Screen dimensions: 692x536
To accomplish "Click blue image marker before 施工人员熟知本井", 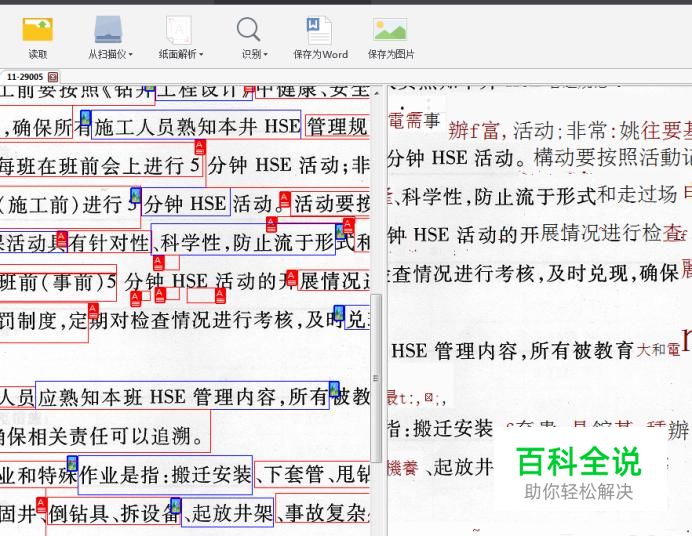I will pos(85,118).
